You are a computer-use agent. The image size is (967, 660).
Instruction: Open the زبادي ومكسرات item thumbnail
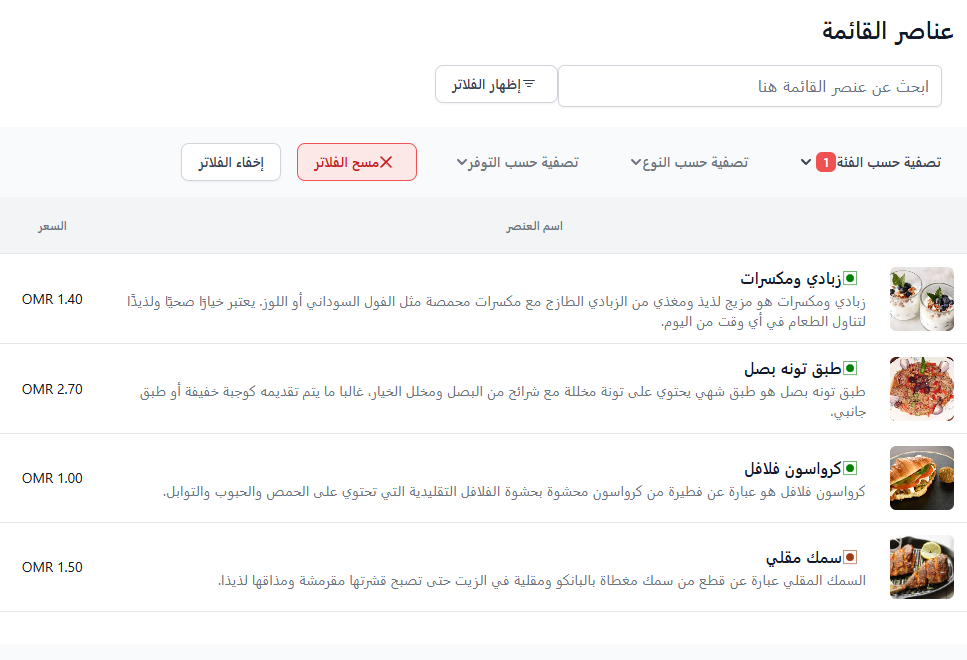click(921, 299)
